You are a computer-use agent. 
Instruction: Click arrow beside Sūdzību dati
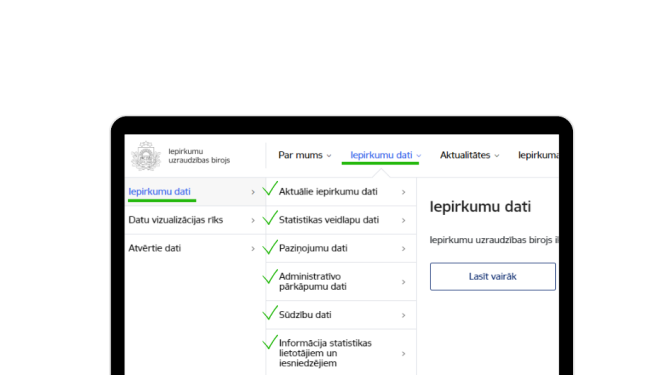(x=403, y=316)
